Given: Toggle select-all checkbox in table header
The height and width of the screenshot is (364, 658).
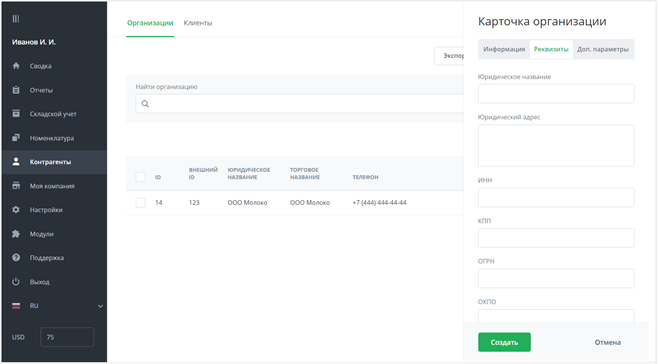Looking at the screenshot, I should pos(141,177).
